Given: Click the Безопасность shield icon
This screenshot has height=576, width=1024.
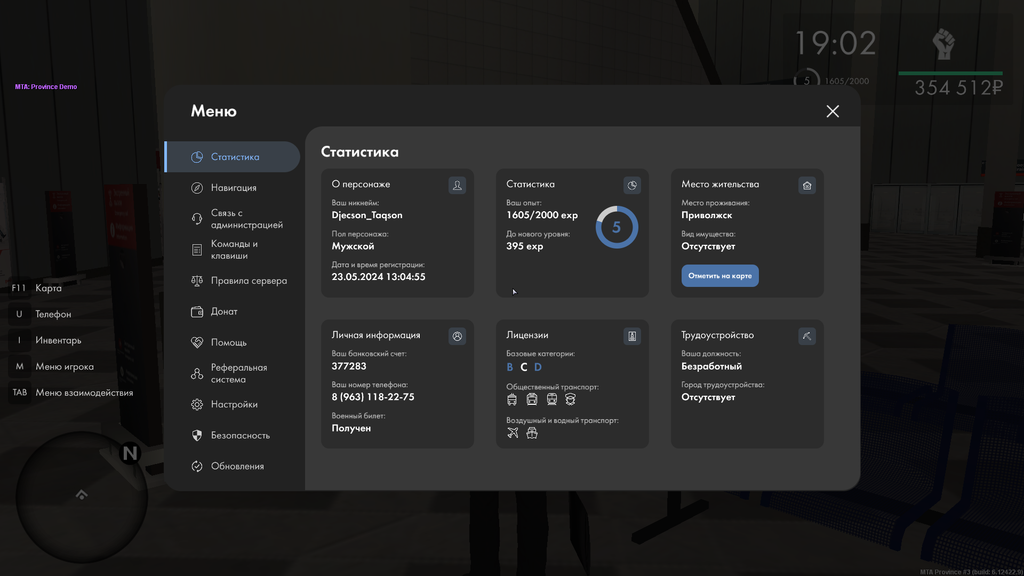Looking at the screenshot, I should pyautogui.click(x=197, y=436).
